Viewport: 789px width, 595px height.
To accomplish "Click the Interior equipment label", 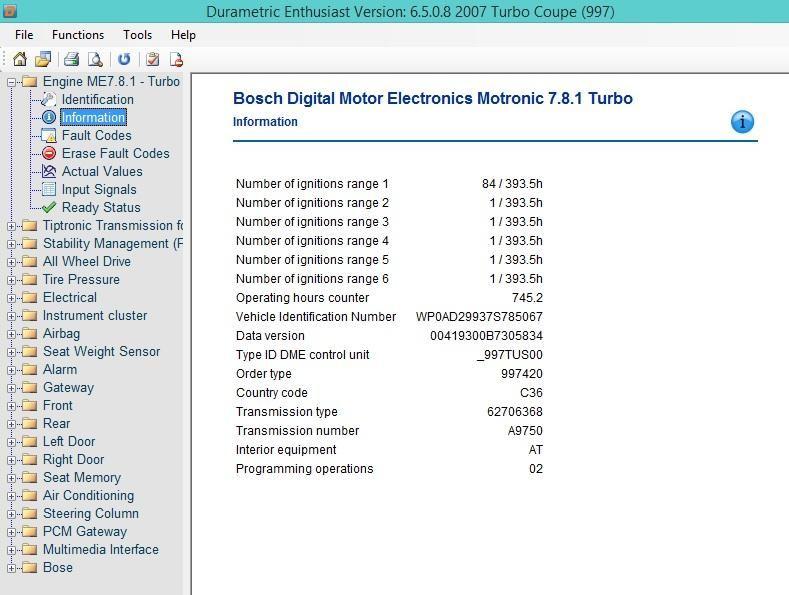I will 286,450.
